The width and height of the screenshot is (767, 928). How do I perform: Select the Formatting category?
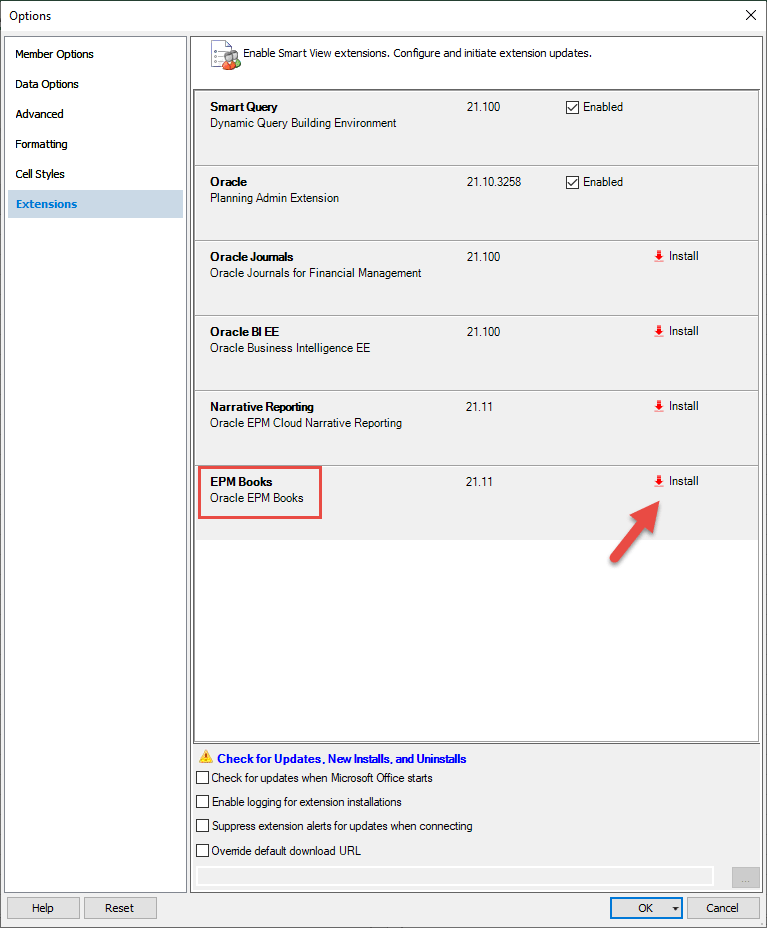click(42, 144)
